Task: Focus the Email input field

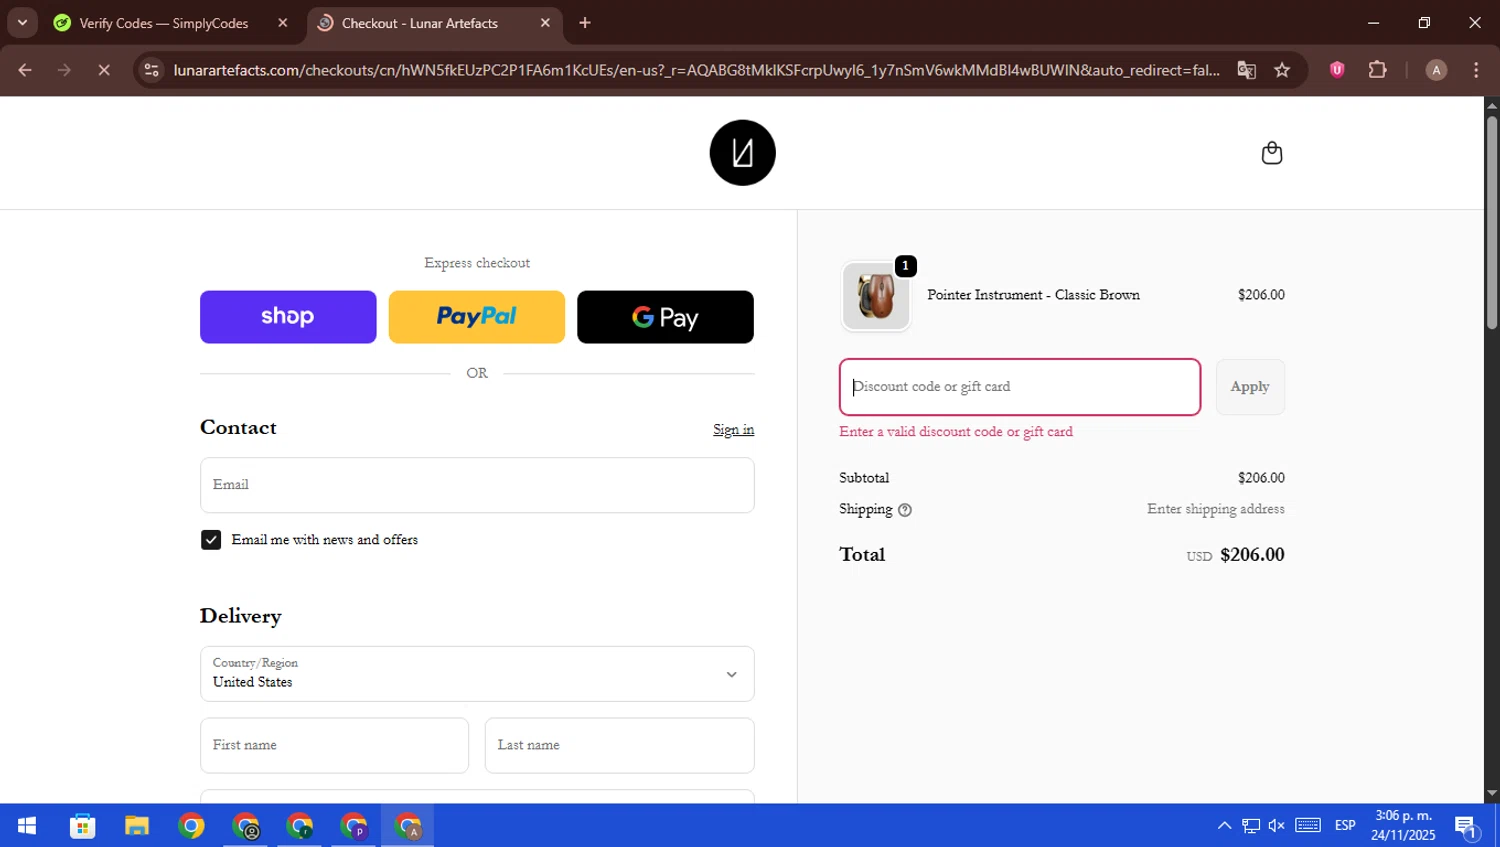Action: 477,486
